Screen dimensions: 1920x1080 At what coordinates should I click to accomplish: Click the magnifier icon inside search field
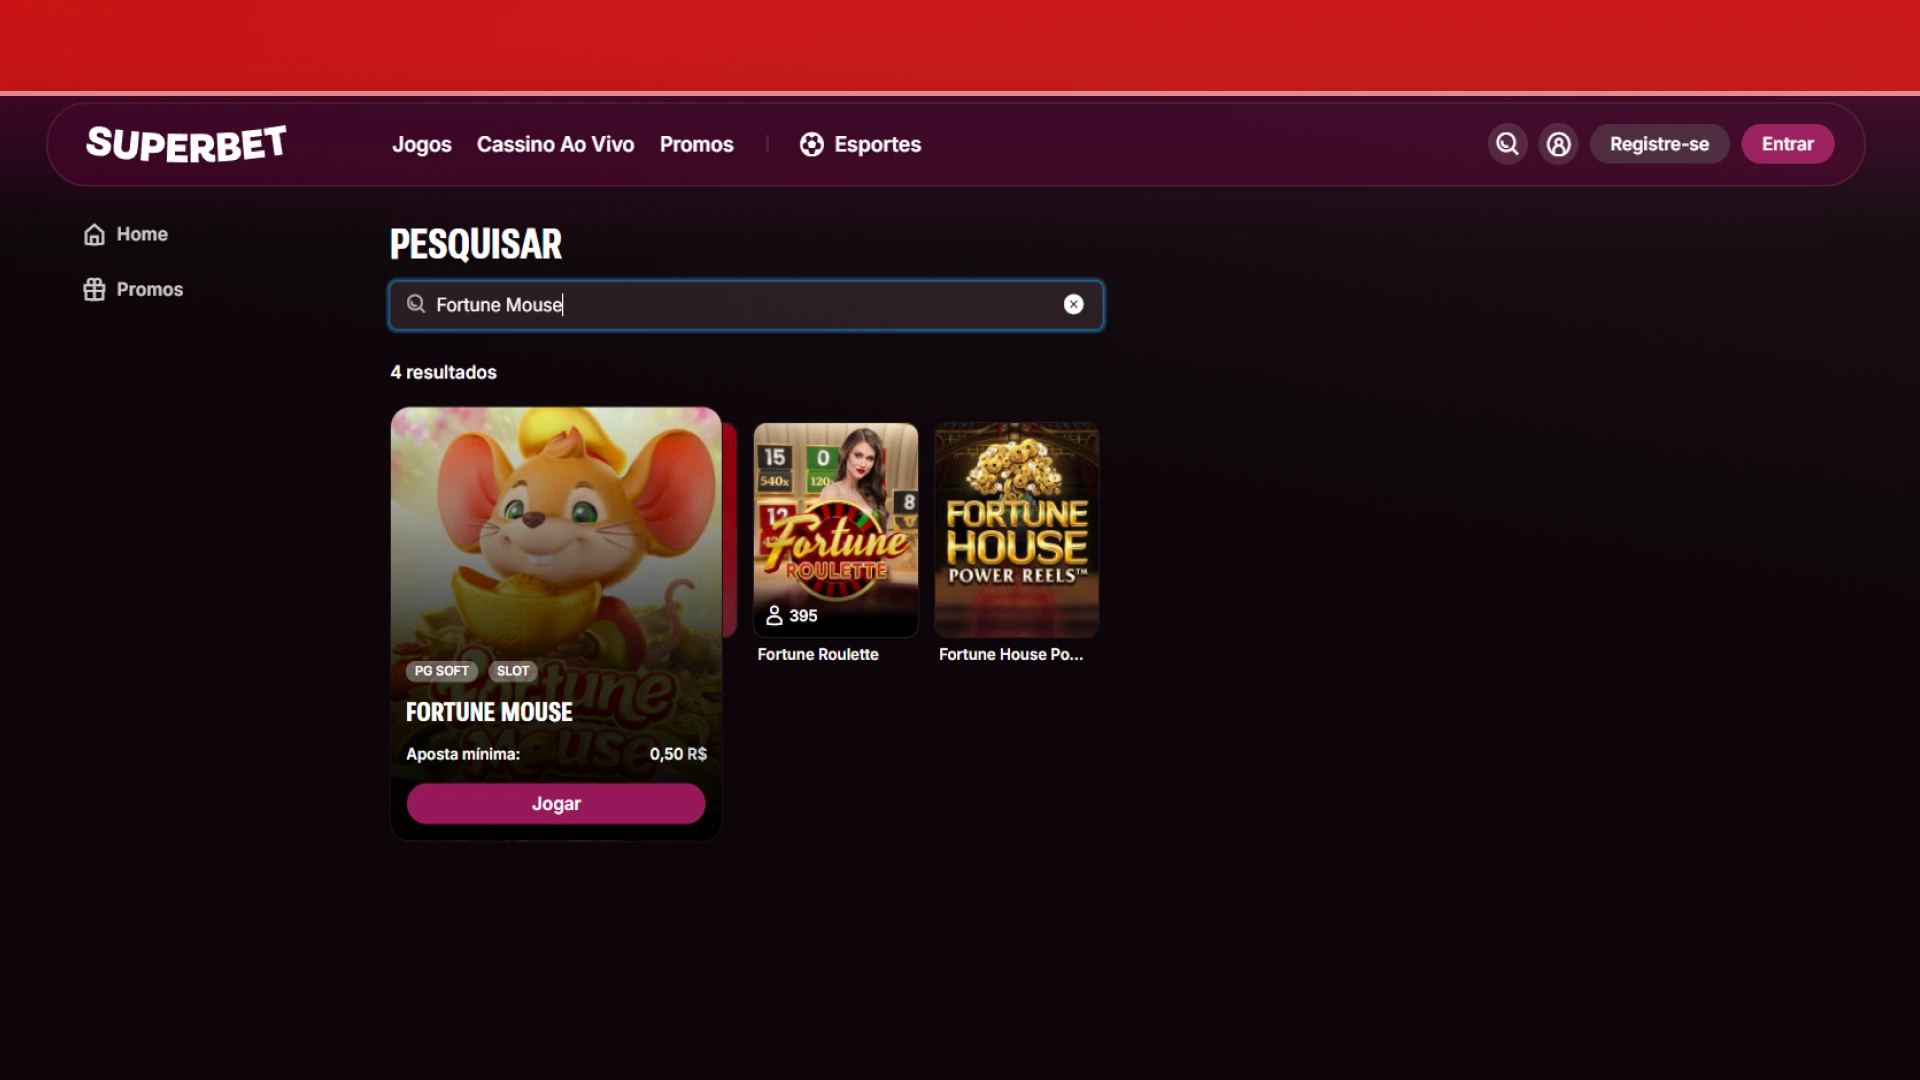click(415, 304)
